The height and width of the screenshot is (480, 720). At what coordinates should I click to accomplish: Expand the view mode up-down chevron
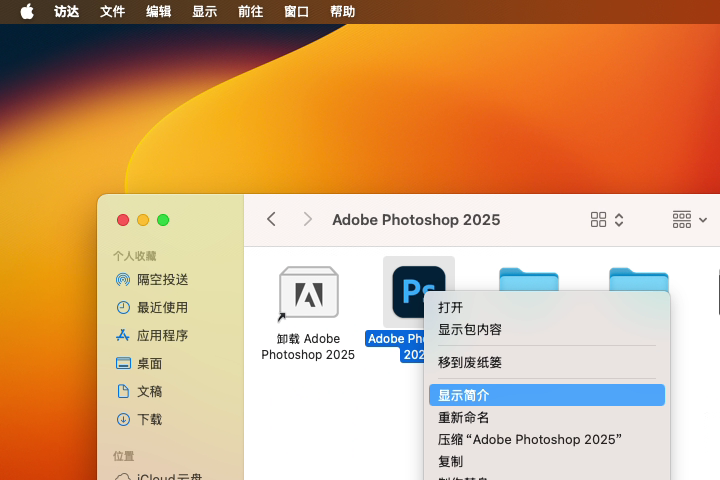[619, 220]
